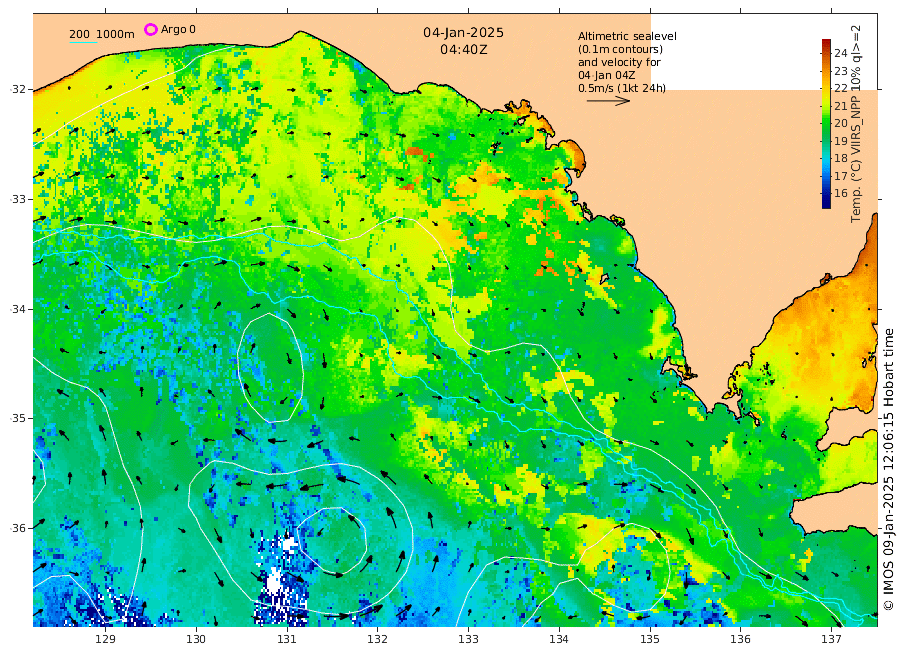900x660 pixels.
Task: Click the 131 longitude axis label
Action: (x=287, y=639)
